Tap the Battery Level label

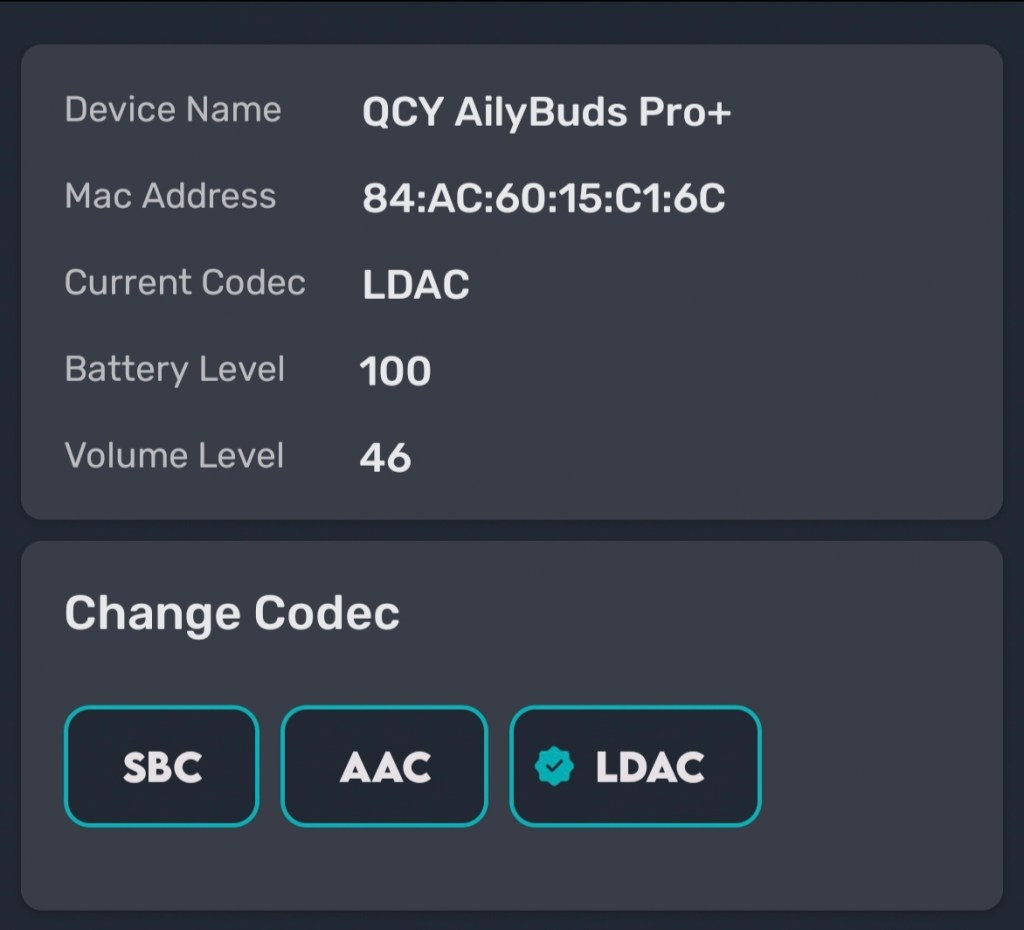pyautogui.click(x=175, y=369)
